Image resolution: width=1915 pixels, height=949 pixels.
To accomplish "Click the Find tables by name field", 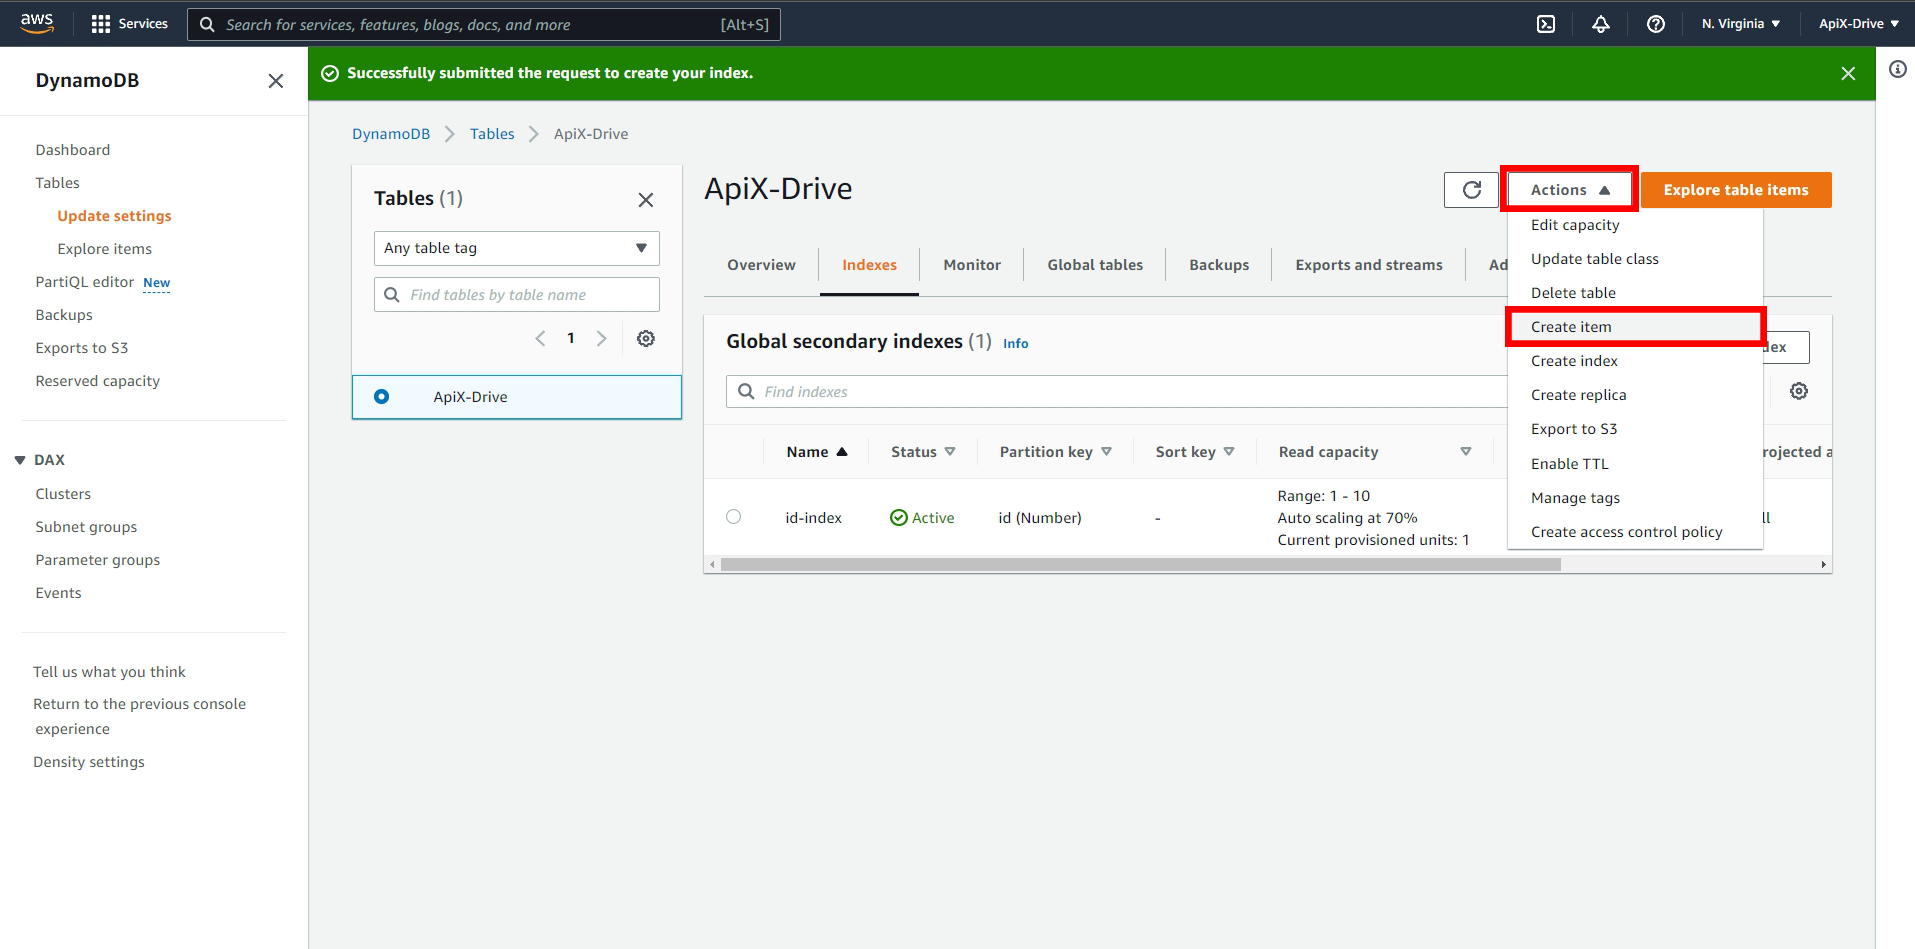I will pos(517,295).
